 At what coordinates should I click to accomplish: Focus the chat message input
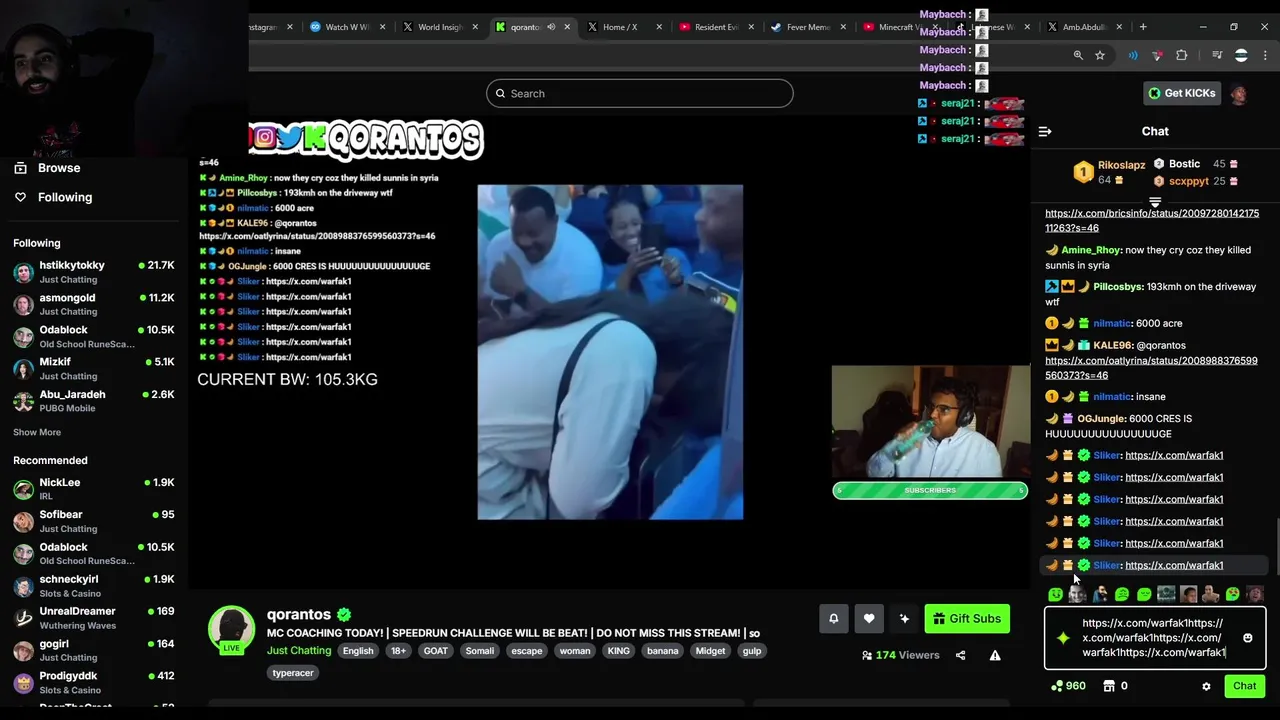1153,638
